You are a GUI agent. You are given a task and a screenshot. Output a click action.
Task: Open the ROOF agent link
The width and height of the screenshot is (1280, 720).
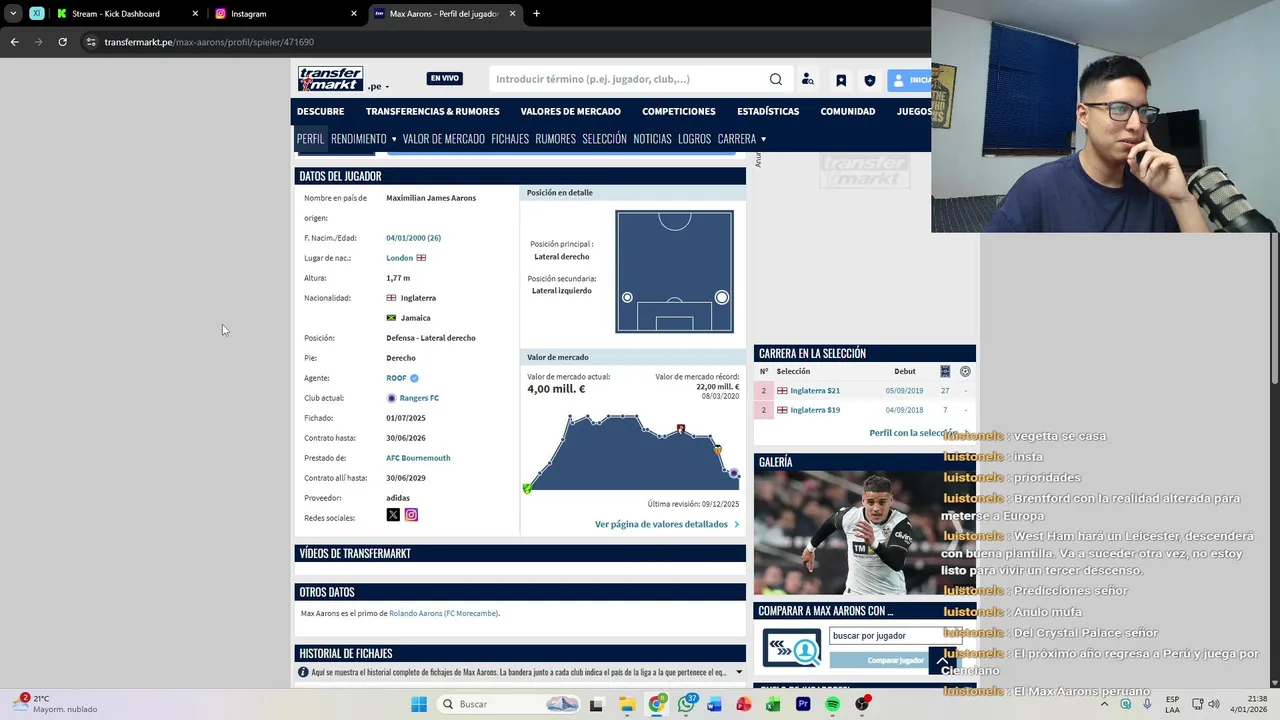[x=396, y=378]
